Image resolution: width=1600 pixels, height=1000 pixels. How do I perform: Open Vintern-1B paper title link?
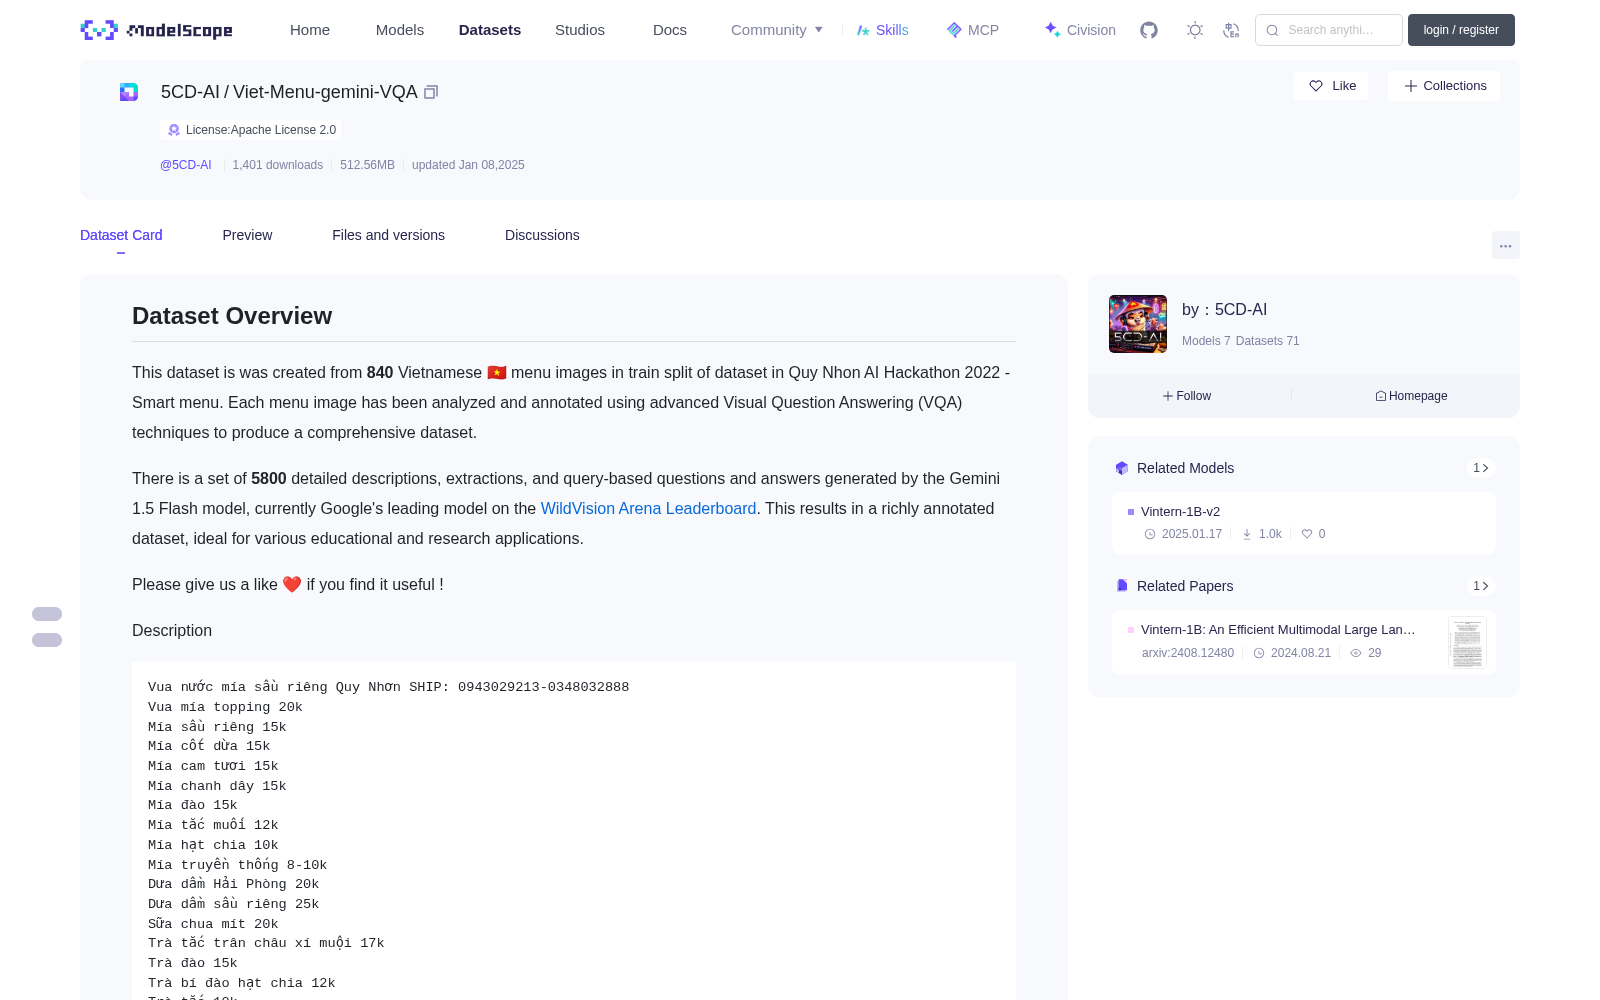pyautogui.click(x=1278, y=629)
